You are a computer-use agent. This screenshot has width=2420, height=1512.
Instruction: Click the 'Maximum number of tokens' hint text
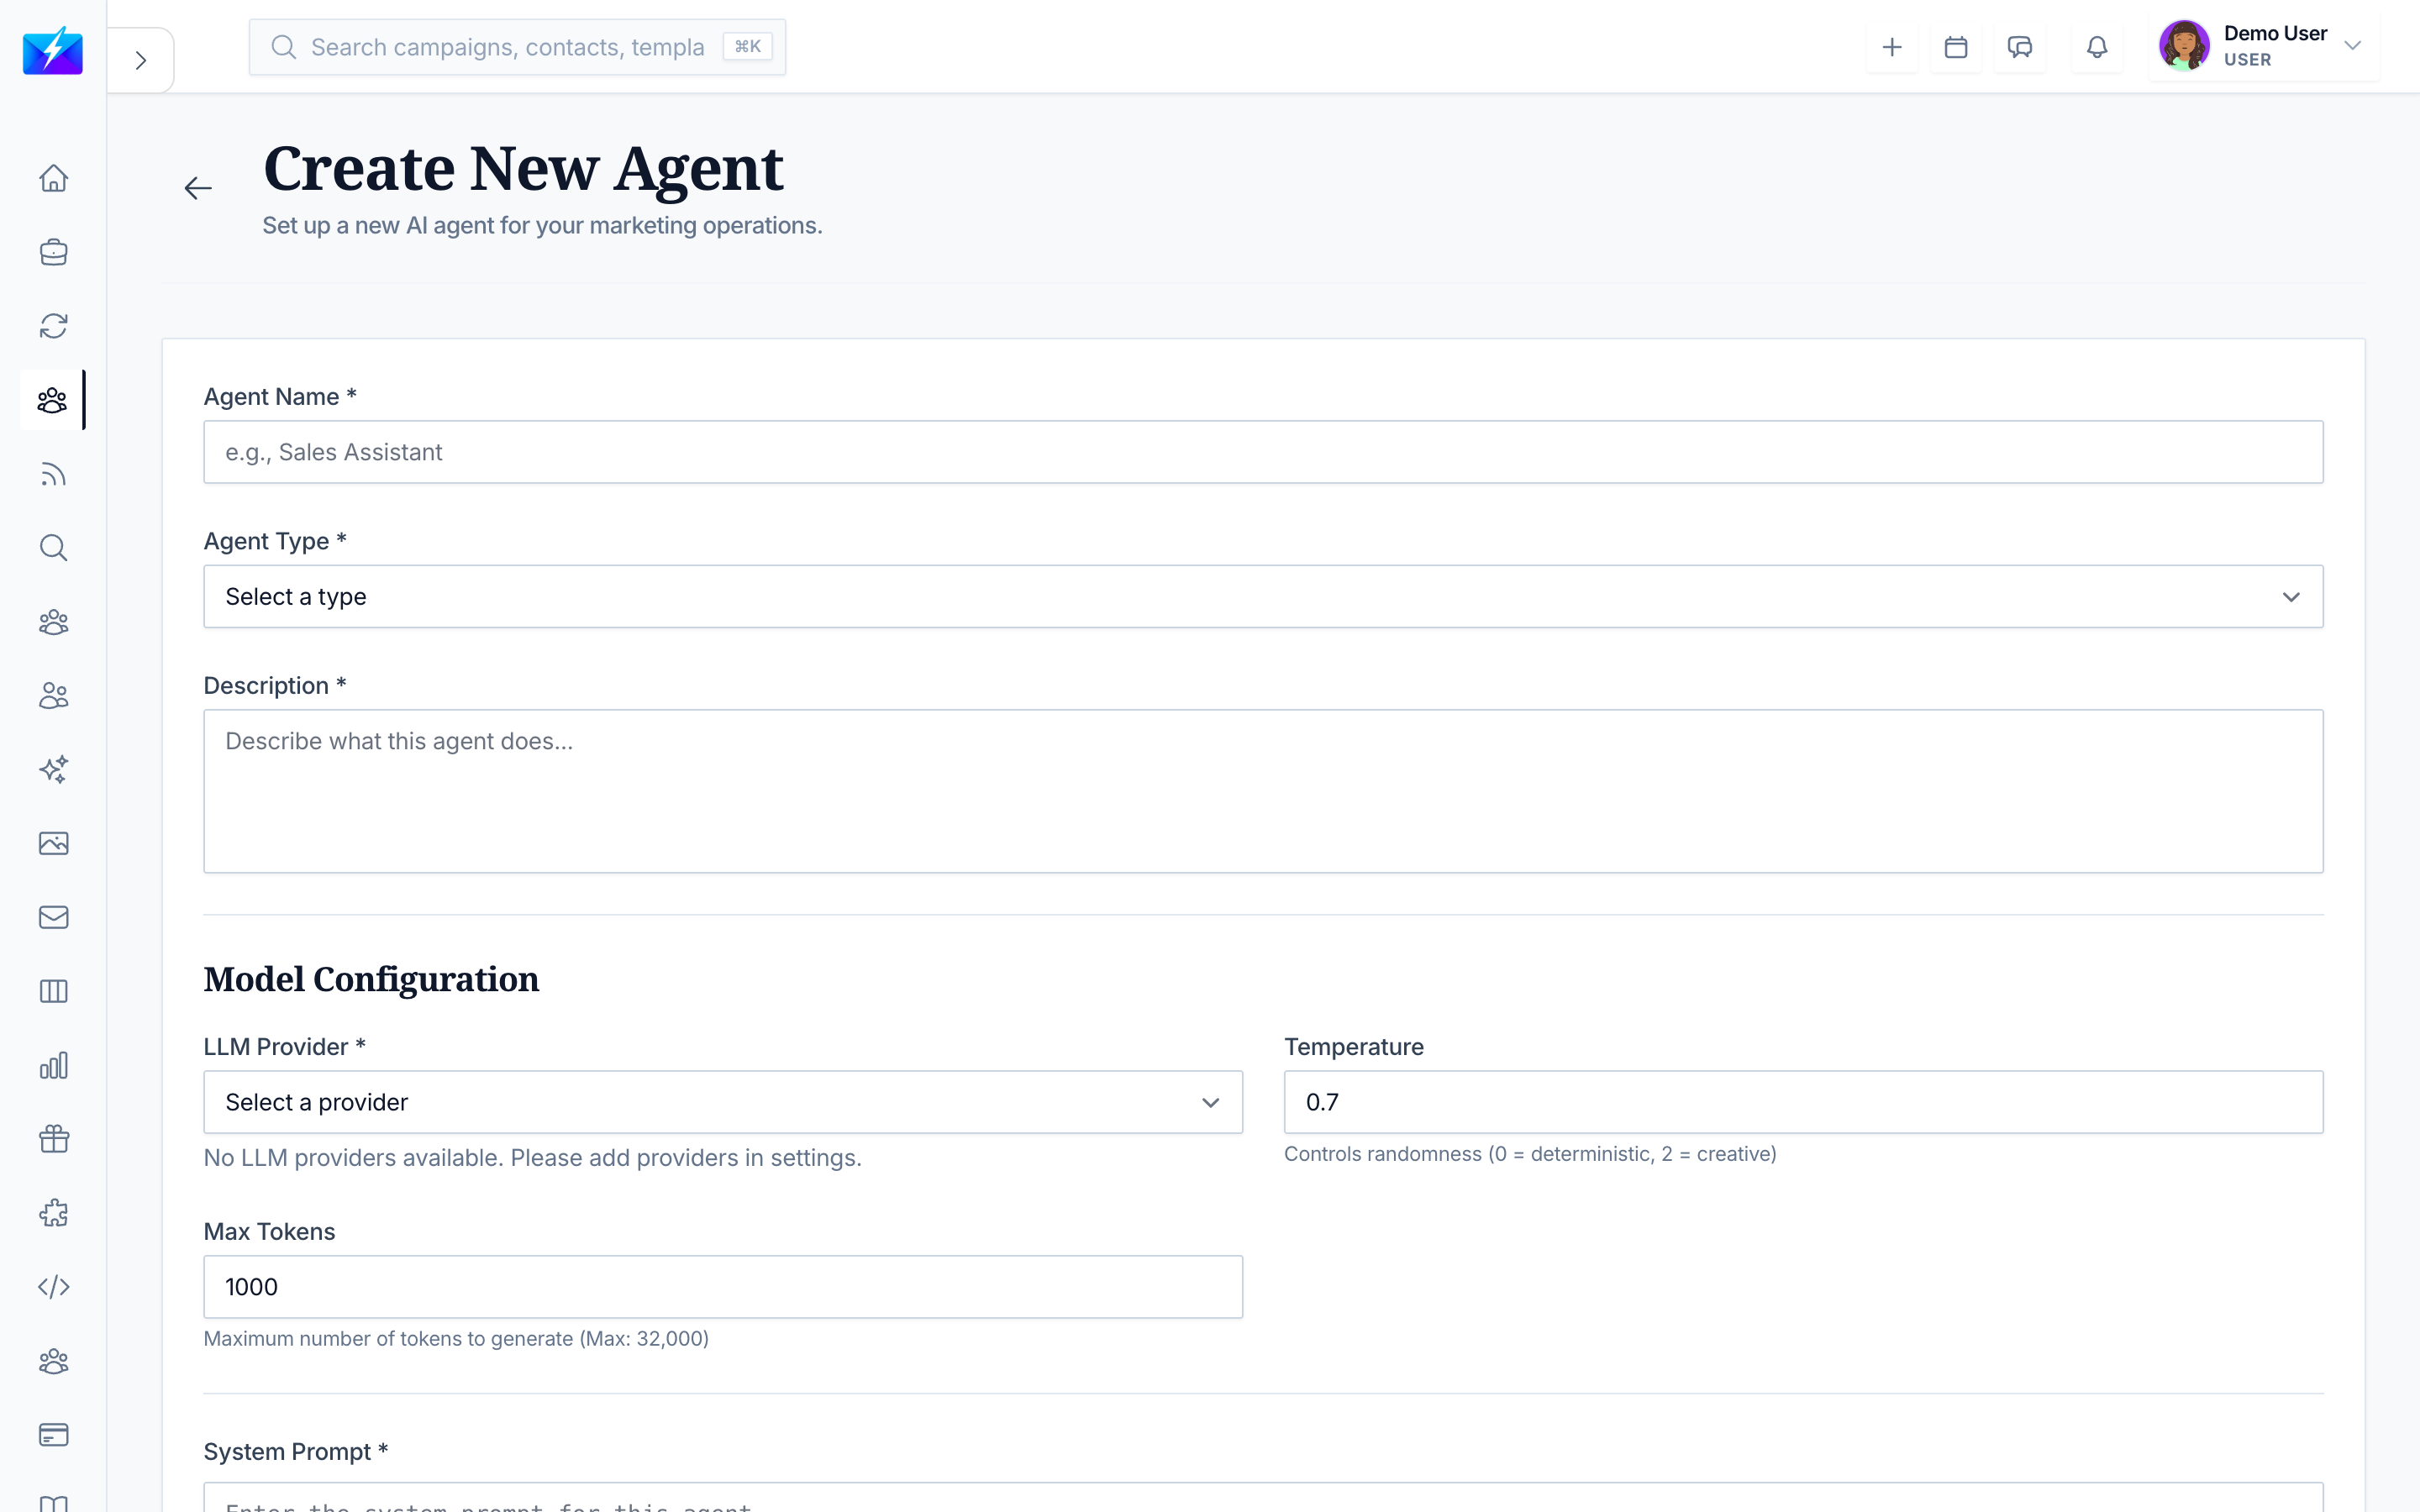click(x=456, y=1338)
